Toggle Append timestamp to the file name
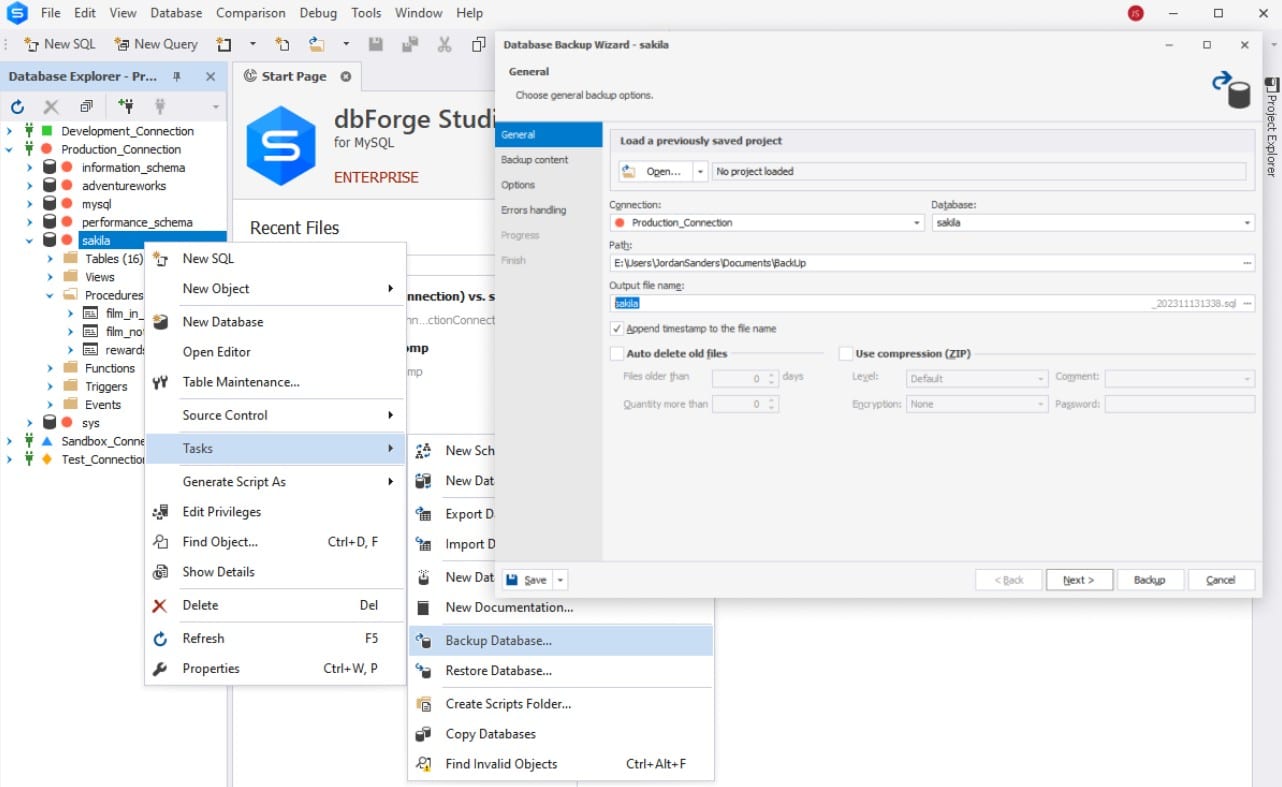The height and width of the screenshot is (787, 1282). click(616, 328)
